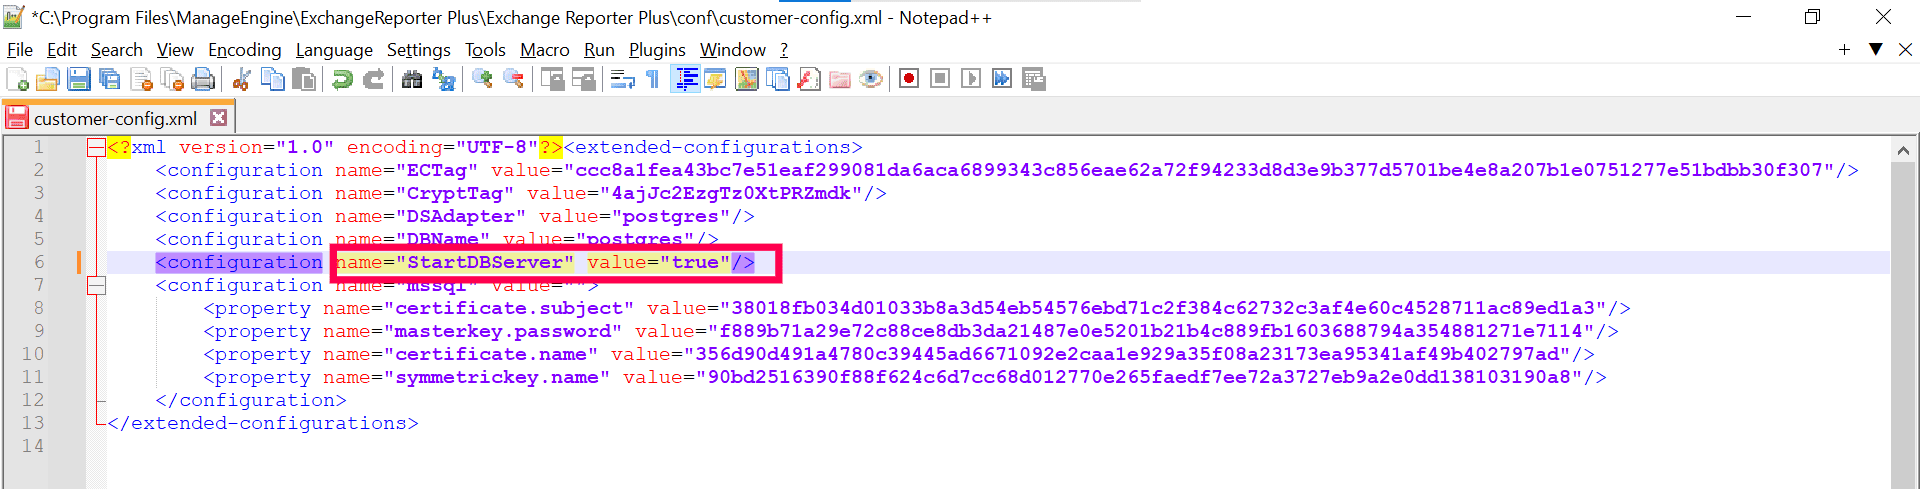Click the Save All icon
The image size is (1920, 489).
[110, 79]
